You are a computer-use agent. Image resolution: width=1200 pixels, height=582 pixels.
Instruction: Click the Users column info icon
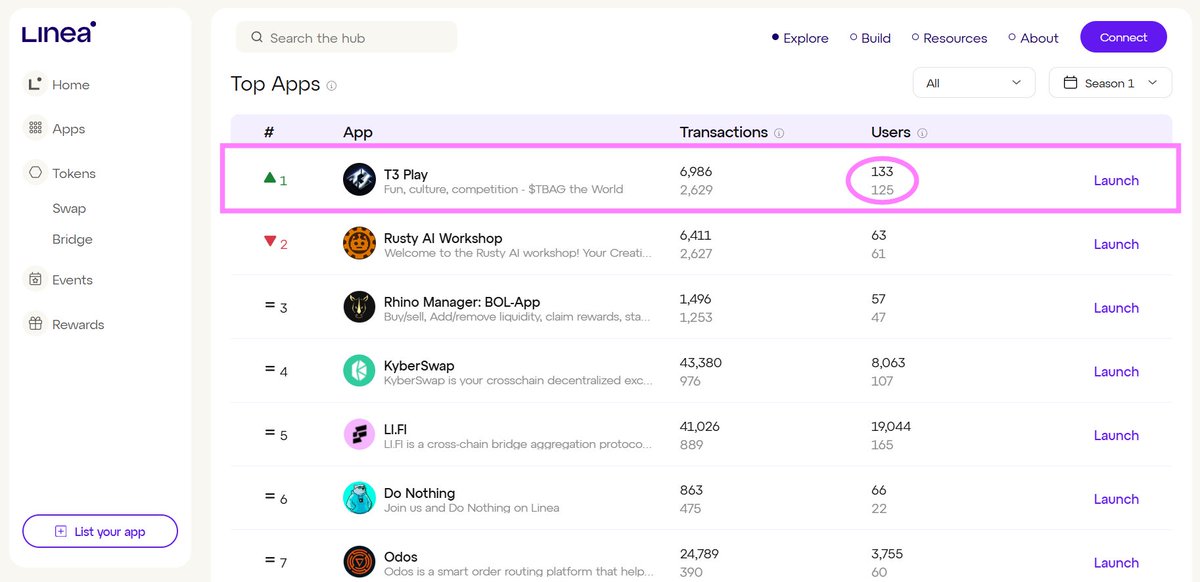922,133
